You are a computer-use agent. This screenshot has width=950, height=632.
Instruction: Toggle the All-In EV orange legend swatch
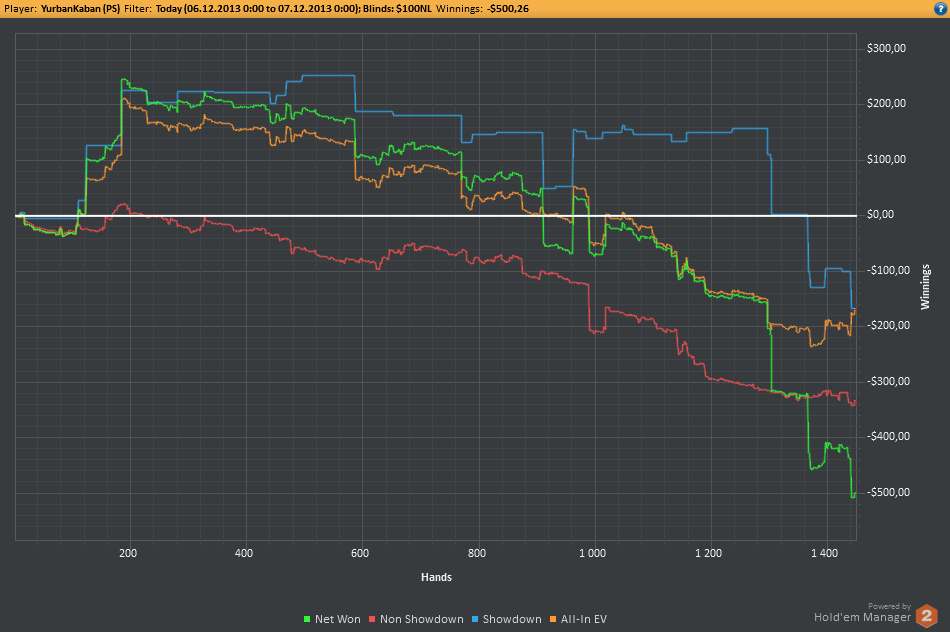click(x=553, y=619)
